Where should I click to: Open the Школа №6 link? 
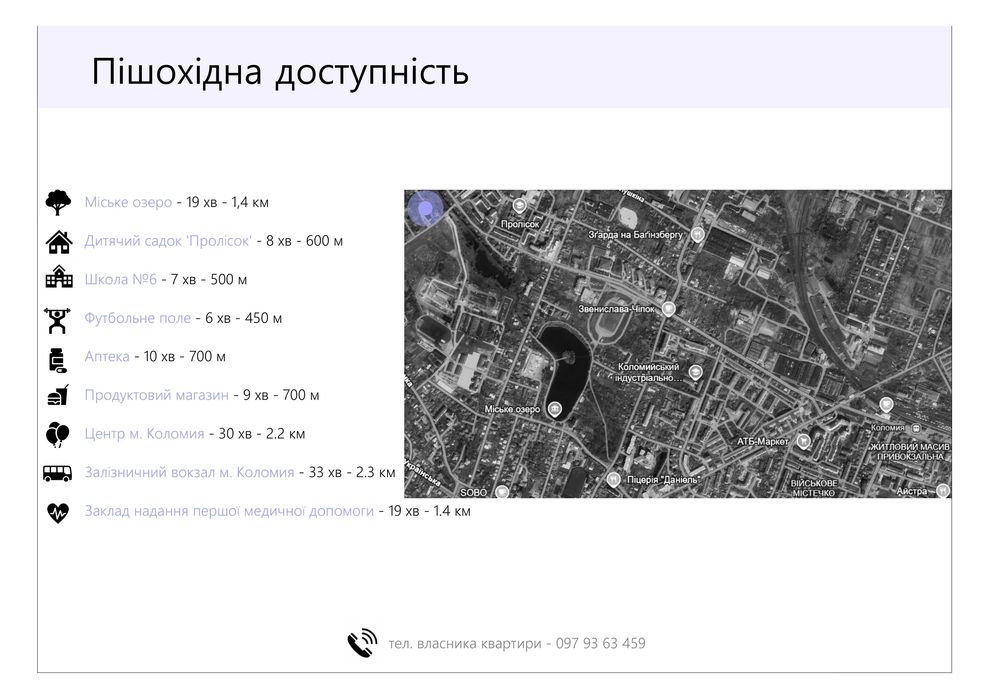120,279
